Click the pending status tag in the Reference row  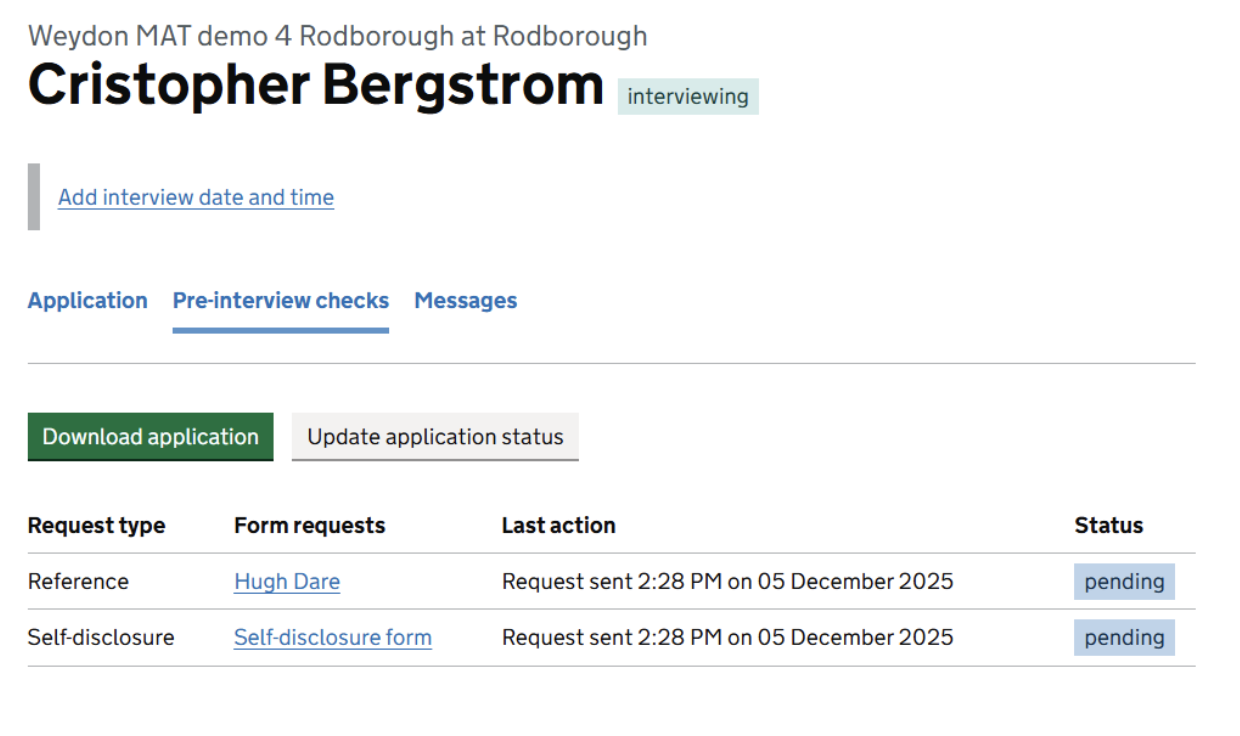(1124, 581)
